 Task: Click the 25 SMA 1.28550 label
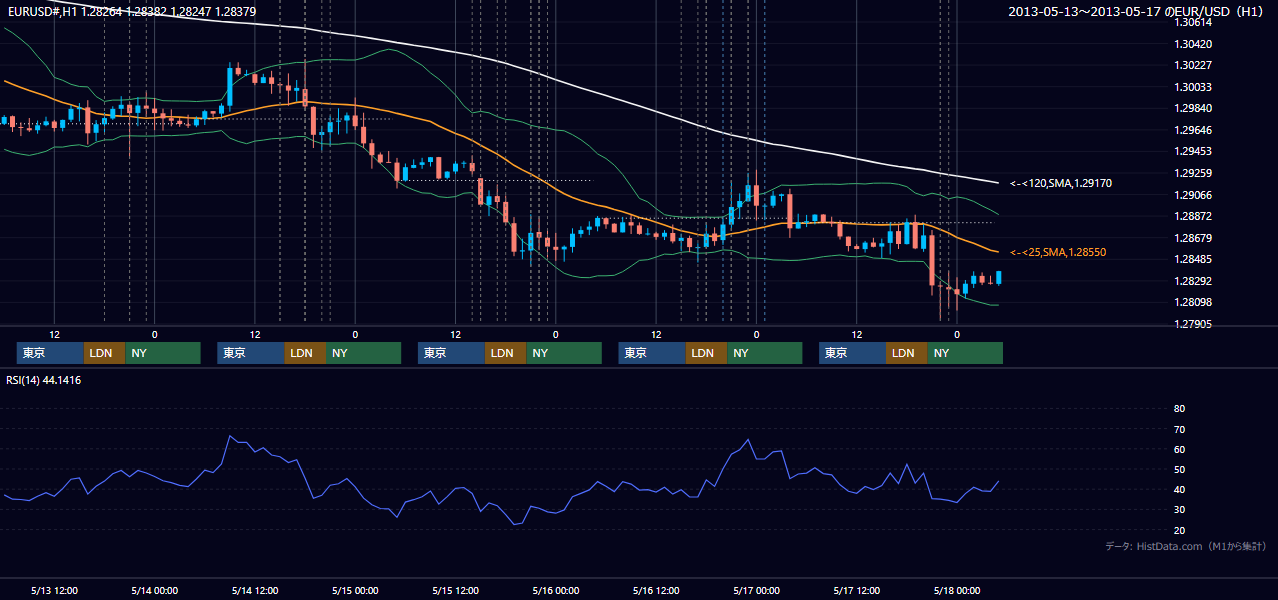pos(1058,253)
